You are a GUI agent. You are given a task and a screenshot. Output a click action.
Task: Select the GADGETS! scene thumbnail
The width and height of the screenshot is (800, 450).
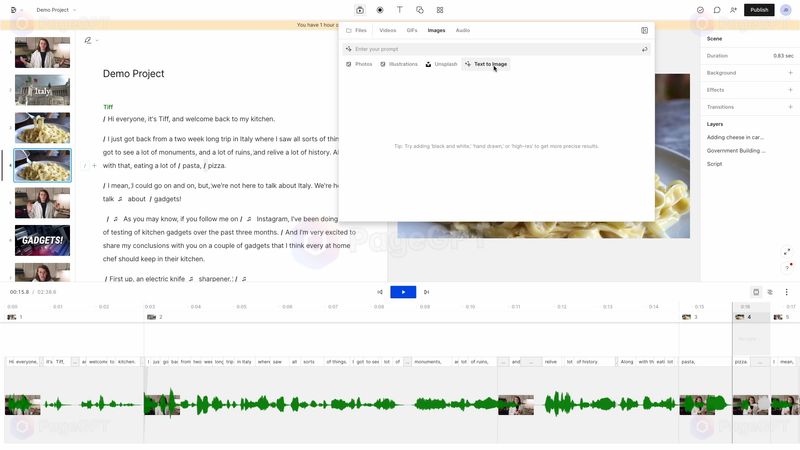click(42, 240)
